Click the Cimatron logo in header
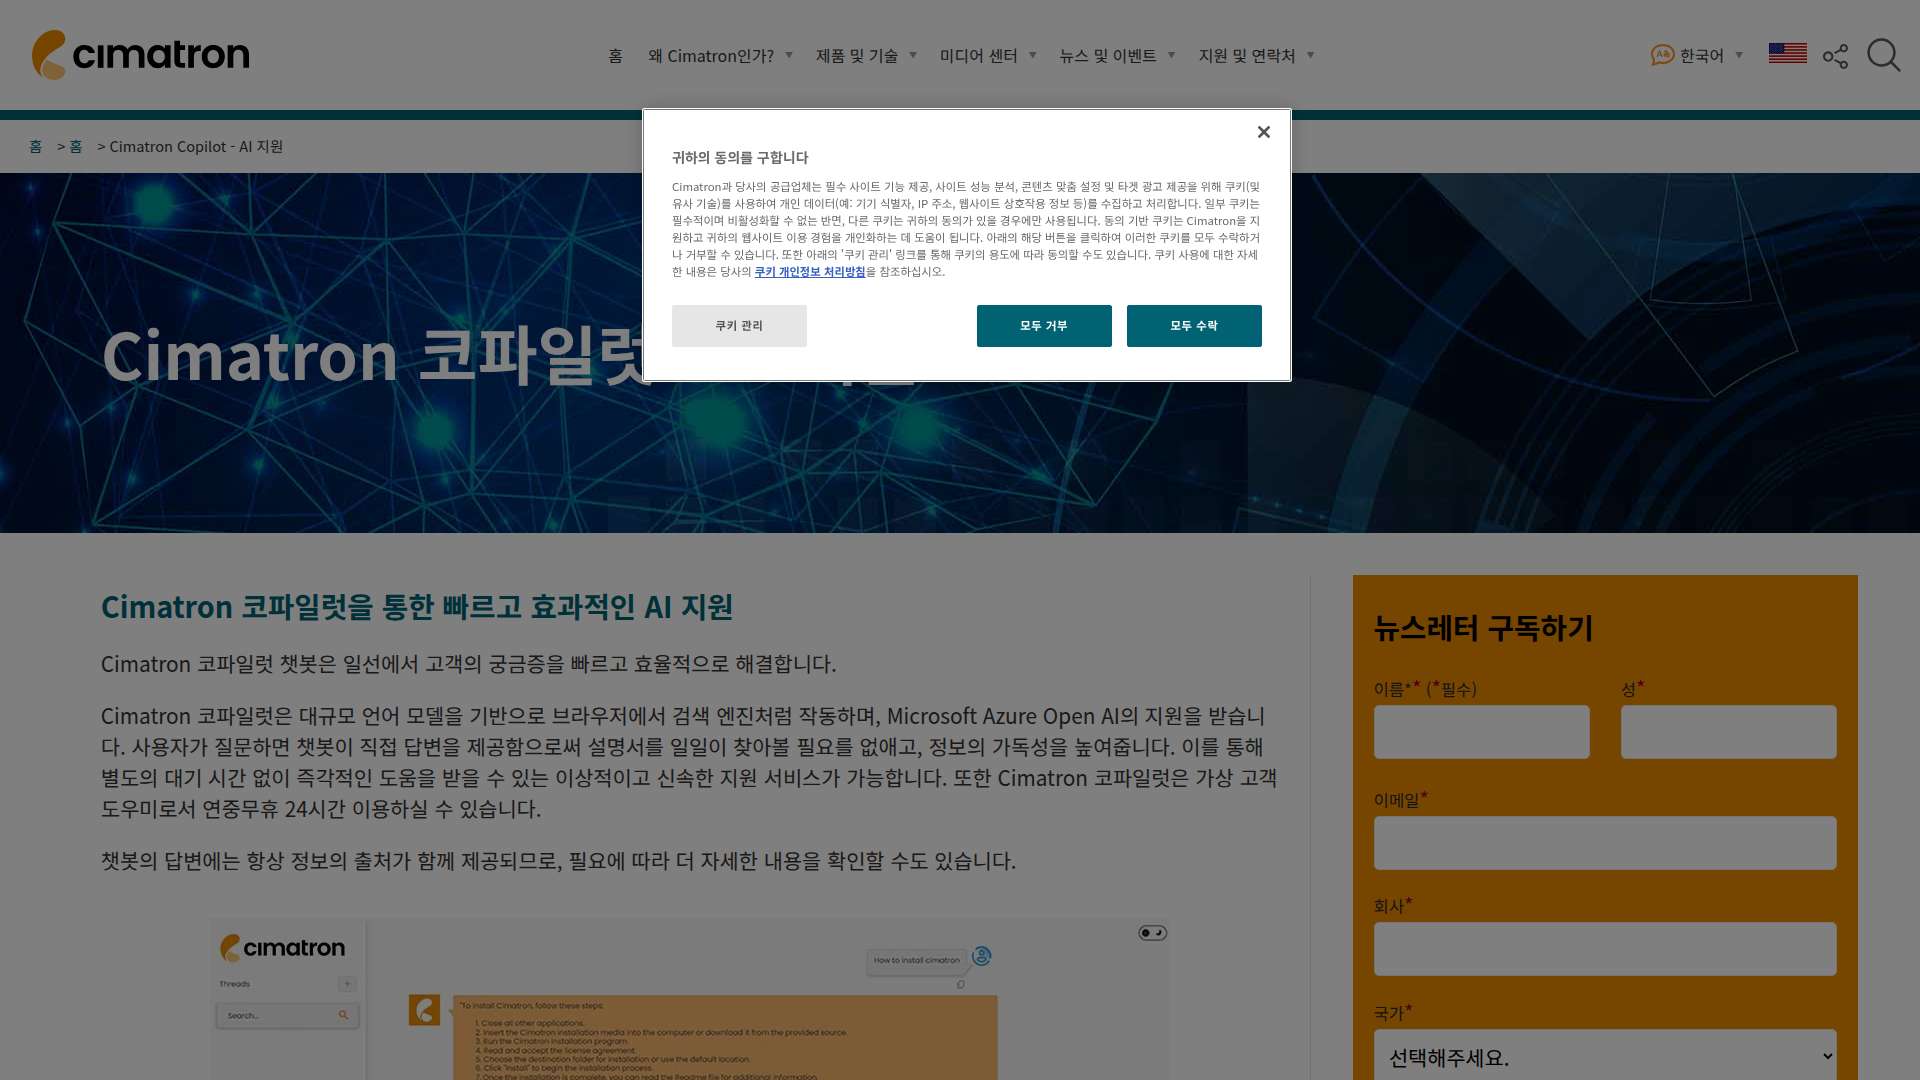This screenshot has height=1080, width=1920. pos(141,55)
